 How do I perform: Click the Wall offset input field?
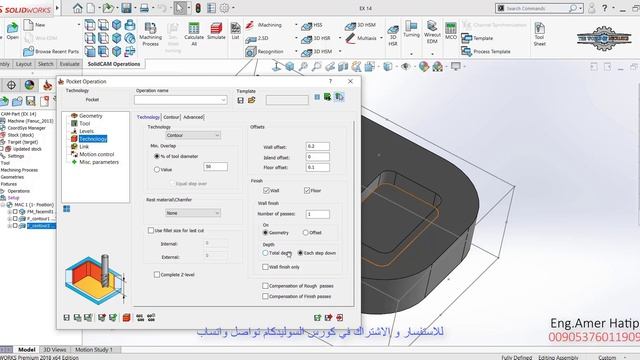318,147
